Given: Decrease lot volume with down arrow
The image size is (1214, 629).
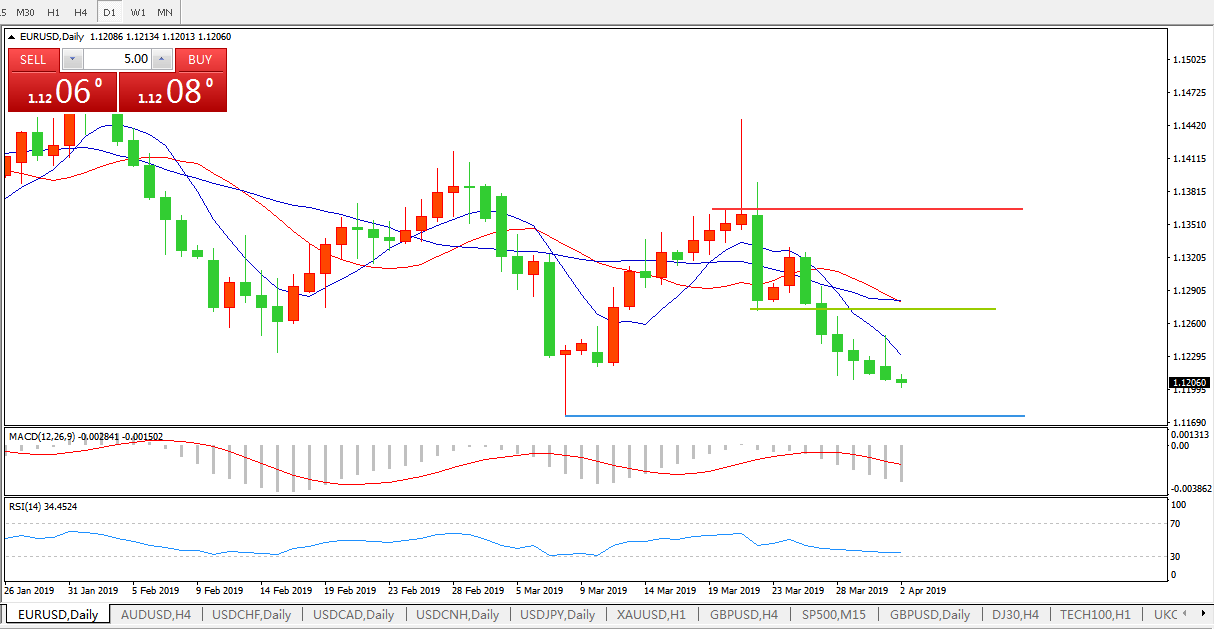Looking at the screenshot, I should [71, 60].
